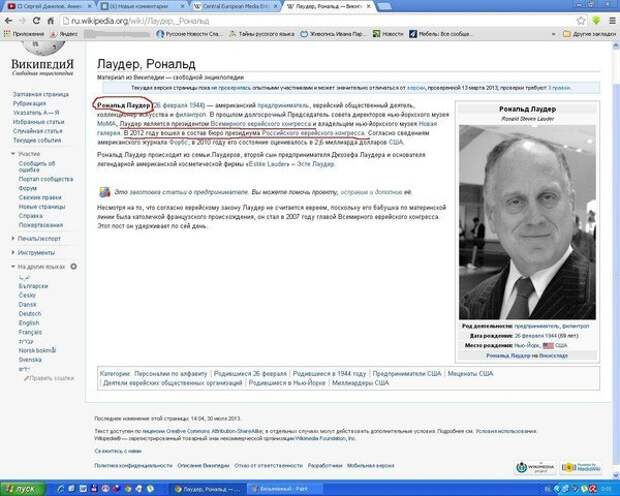Click the Wikipedia globe logo
The image size is (620, 496).
coord(42,49)
